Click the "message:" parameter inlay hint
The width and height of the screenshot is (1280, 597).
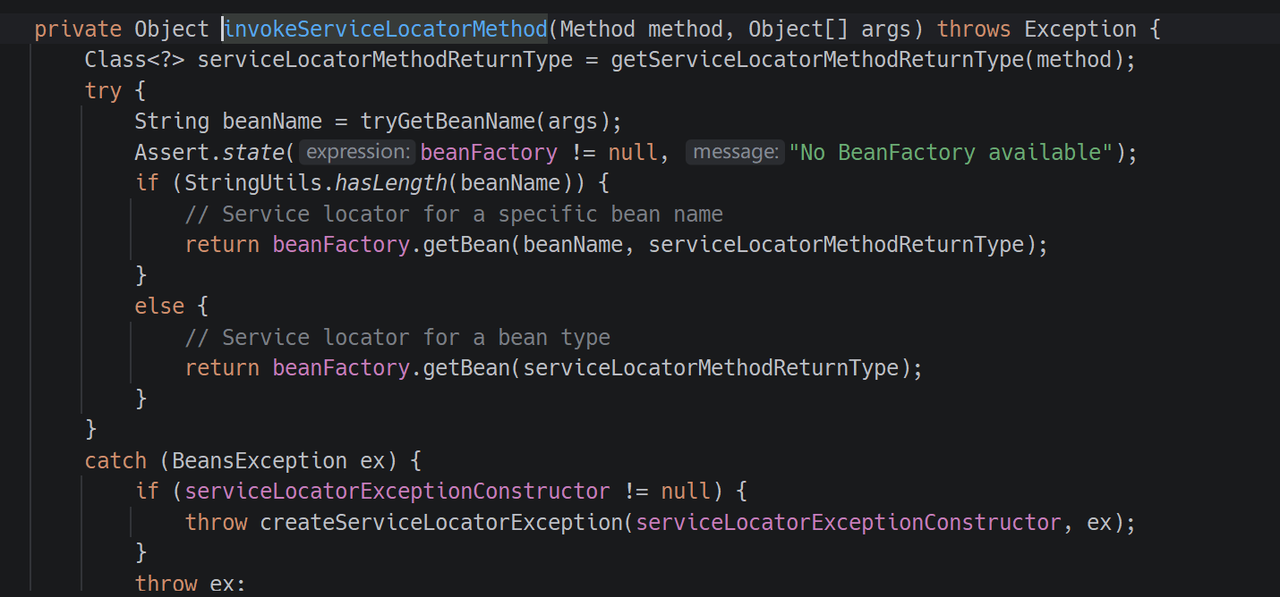pos(735,152)
